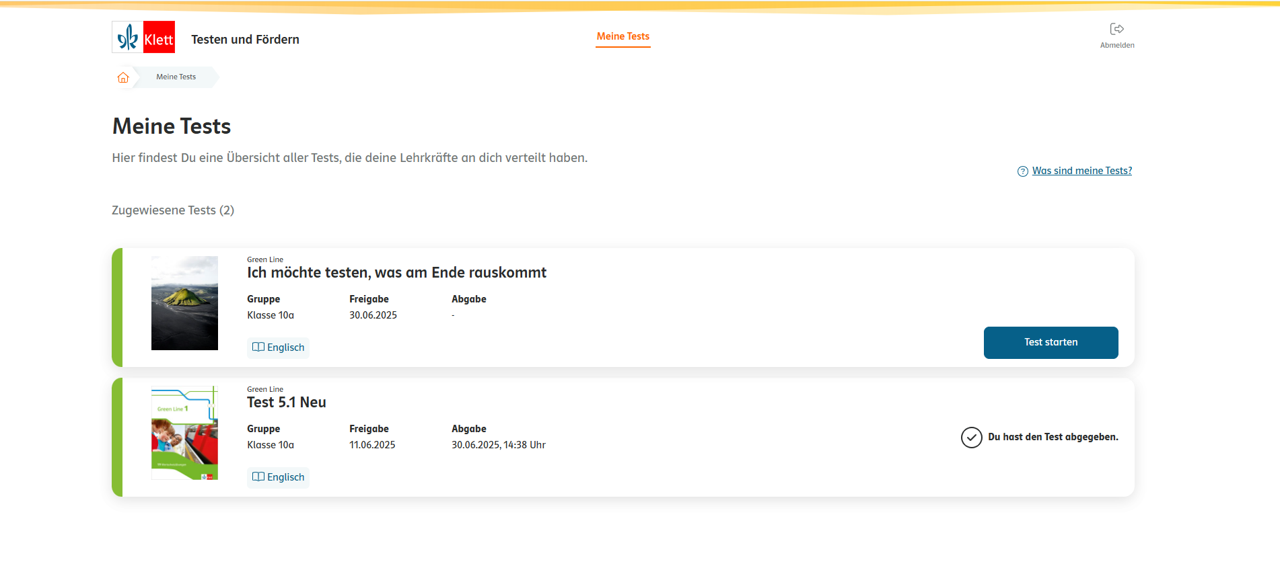This screenshot has height=574, width=1280.
Task: Click the Abmelden logout icon
Action: tap(1117, 29)
